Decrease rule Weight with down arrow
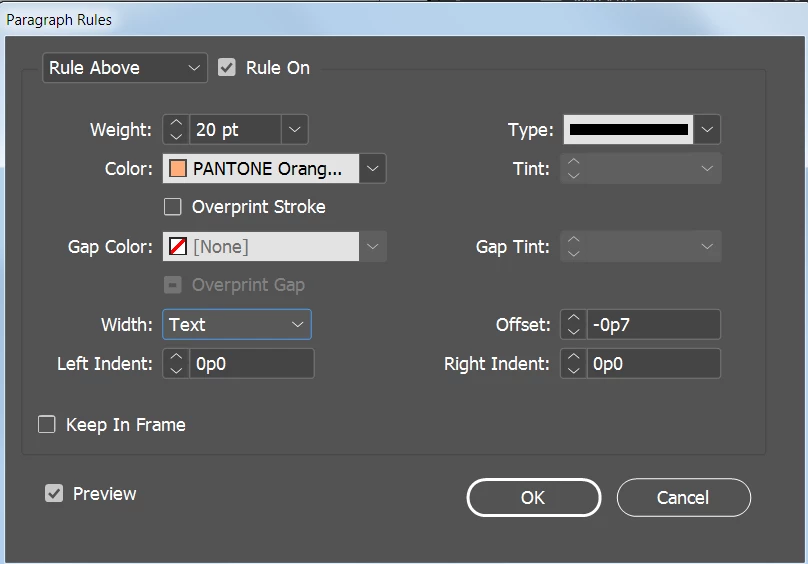The width and height of the screenshot is (808, 564). pyautogui.click(x=176, y=137)
